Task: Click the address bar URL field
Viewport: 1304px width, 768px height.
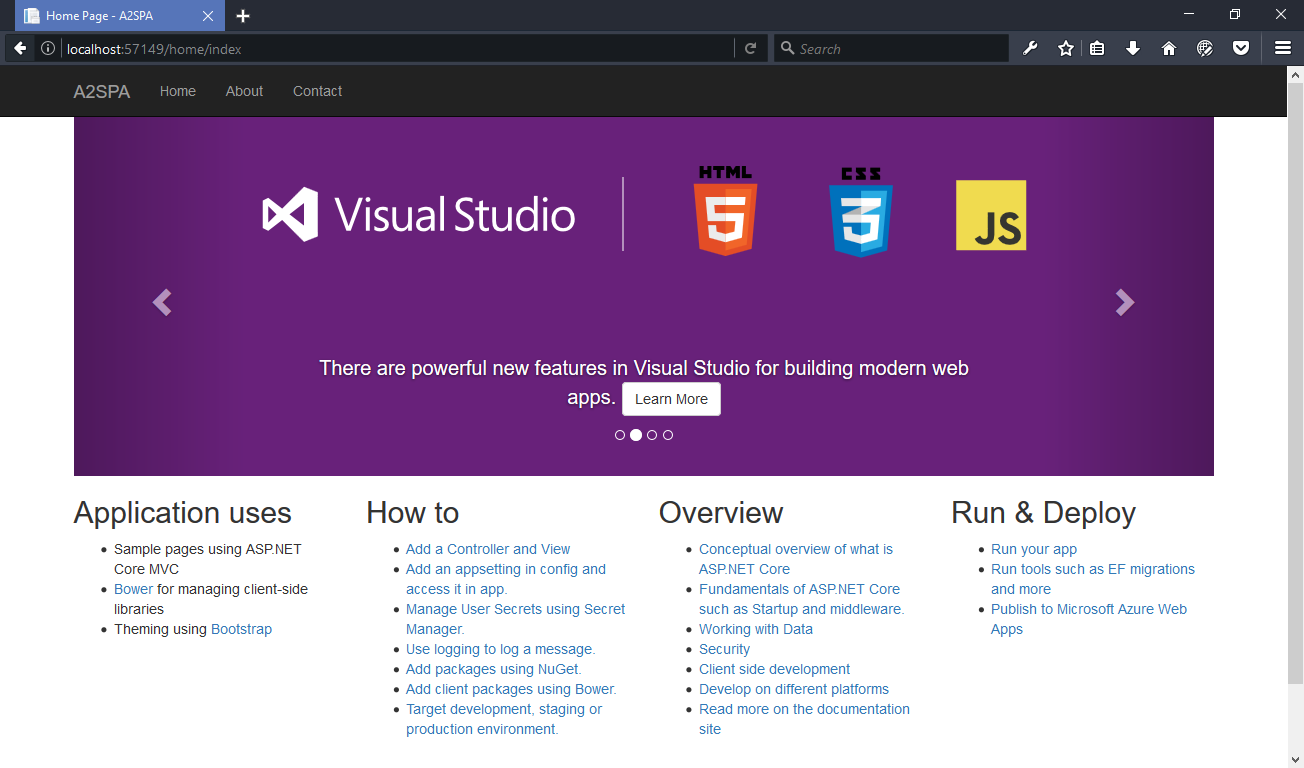Action: click(397, 48)
